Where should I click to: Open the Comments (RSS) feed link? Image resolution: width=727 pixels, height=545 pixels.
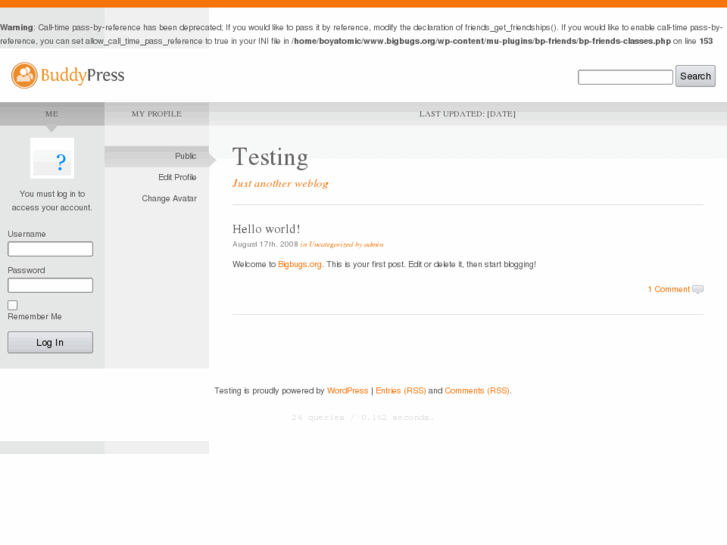[477, 391]
